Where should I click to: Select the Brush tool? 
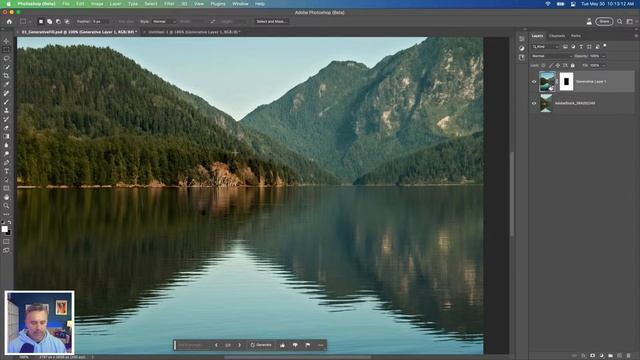click(x=6, y=102)
